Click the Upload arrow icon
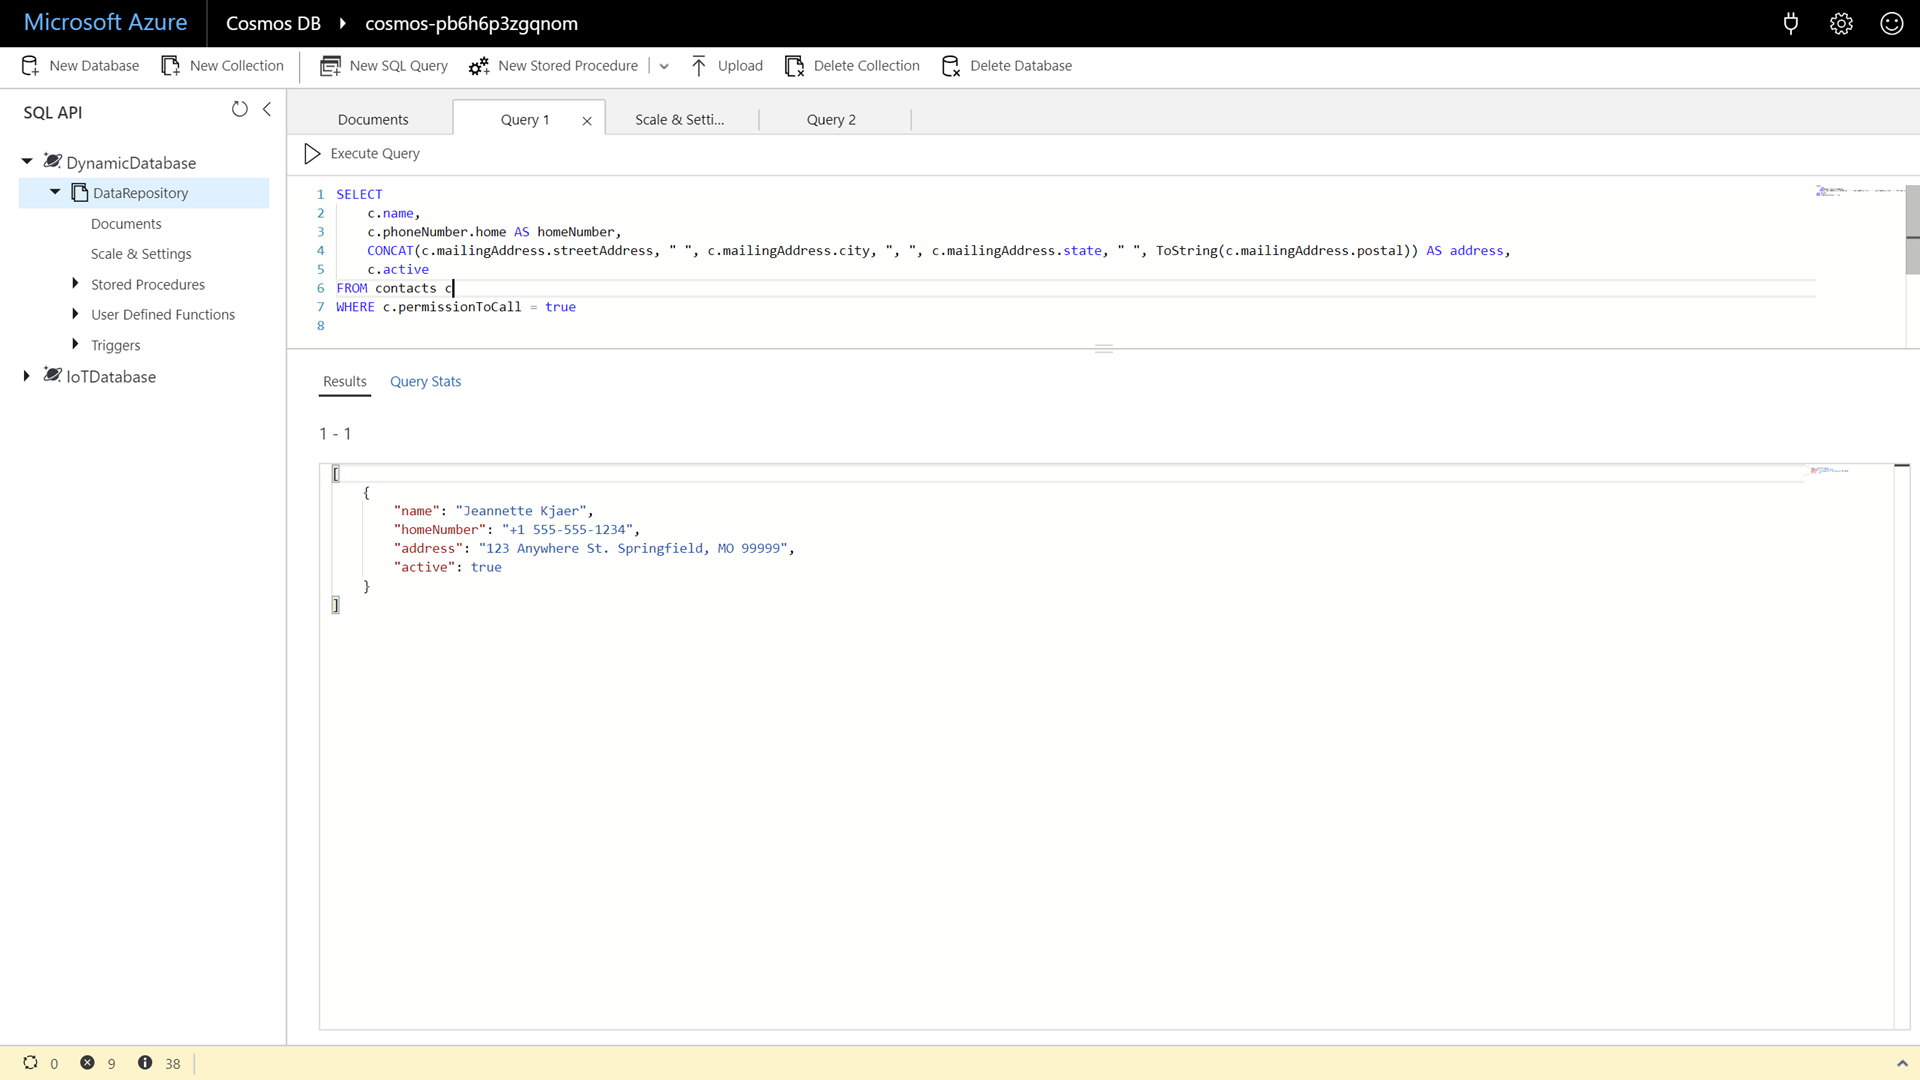The width and height of the screenshot is (1920, 1080). click(699, 66)
